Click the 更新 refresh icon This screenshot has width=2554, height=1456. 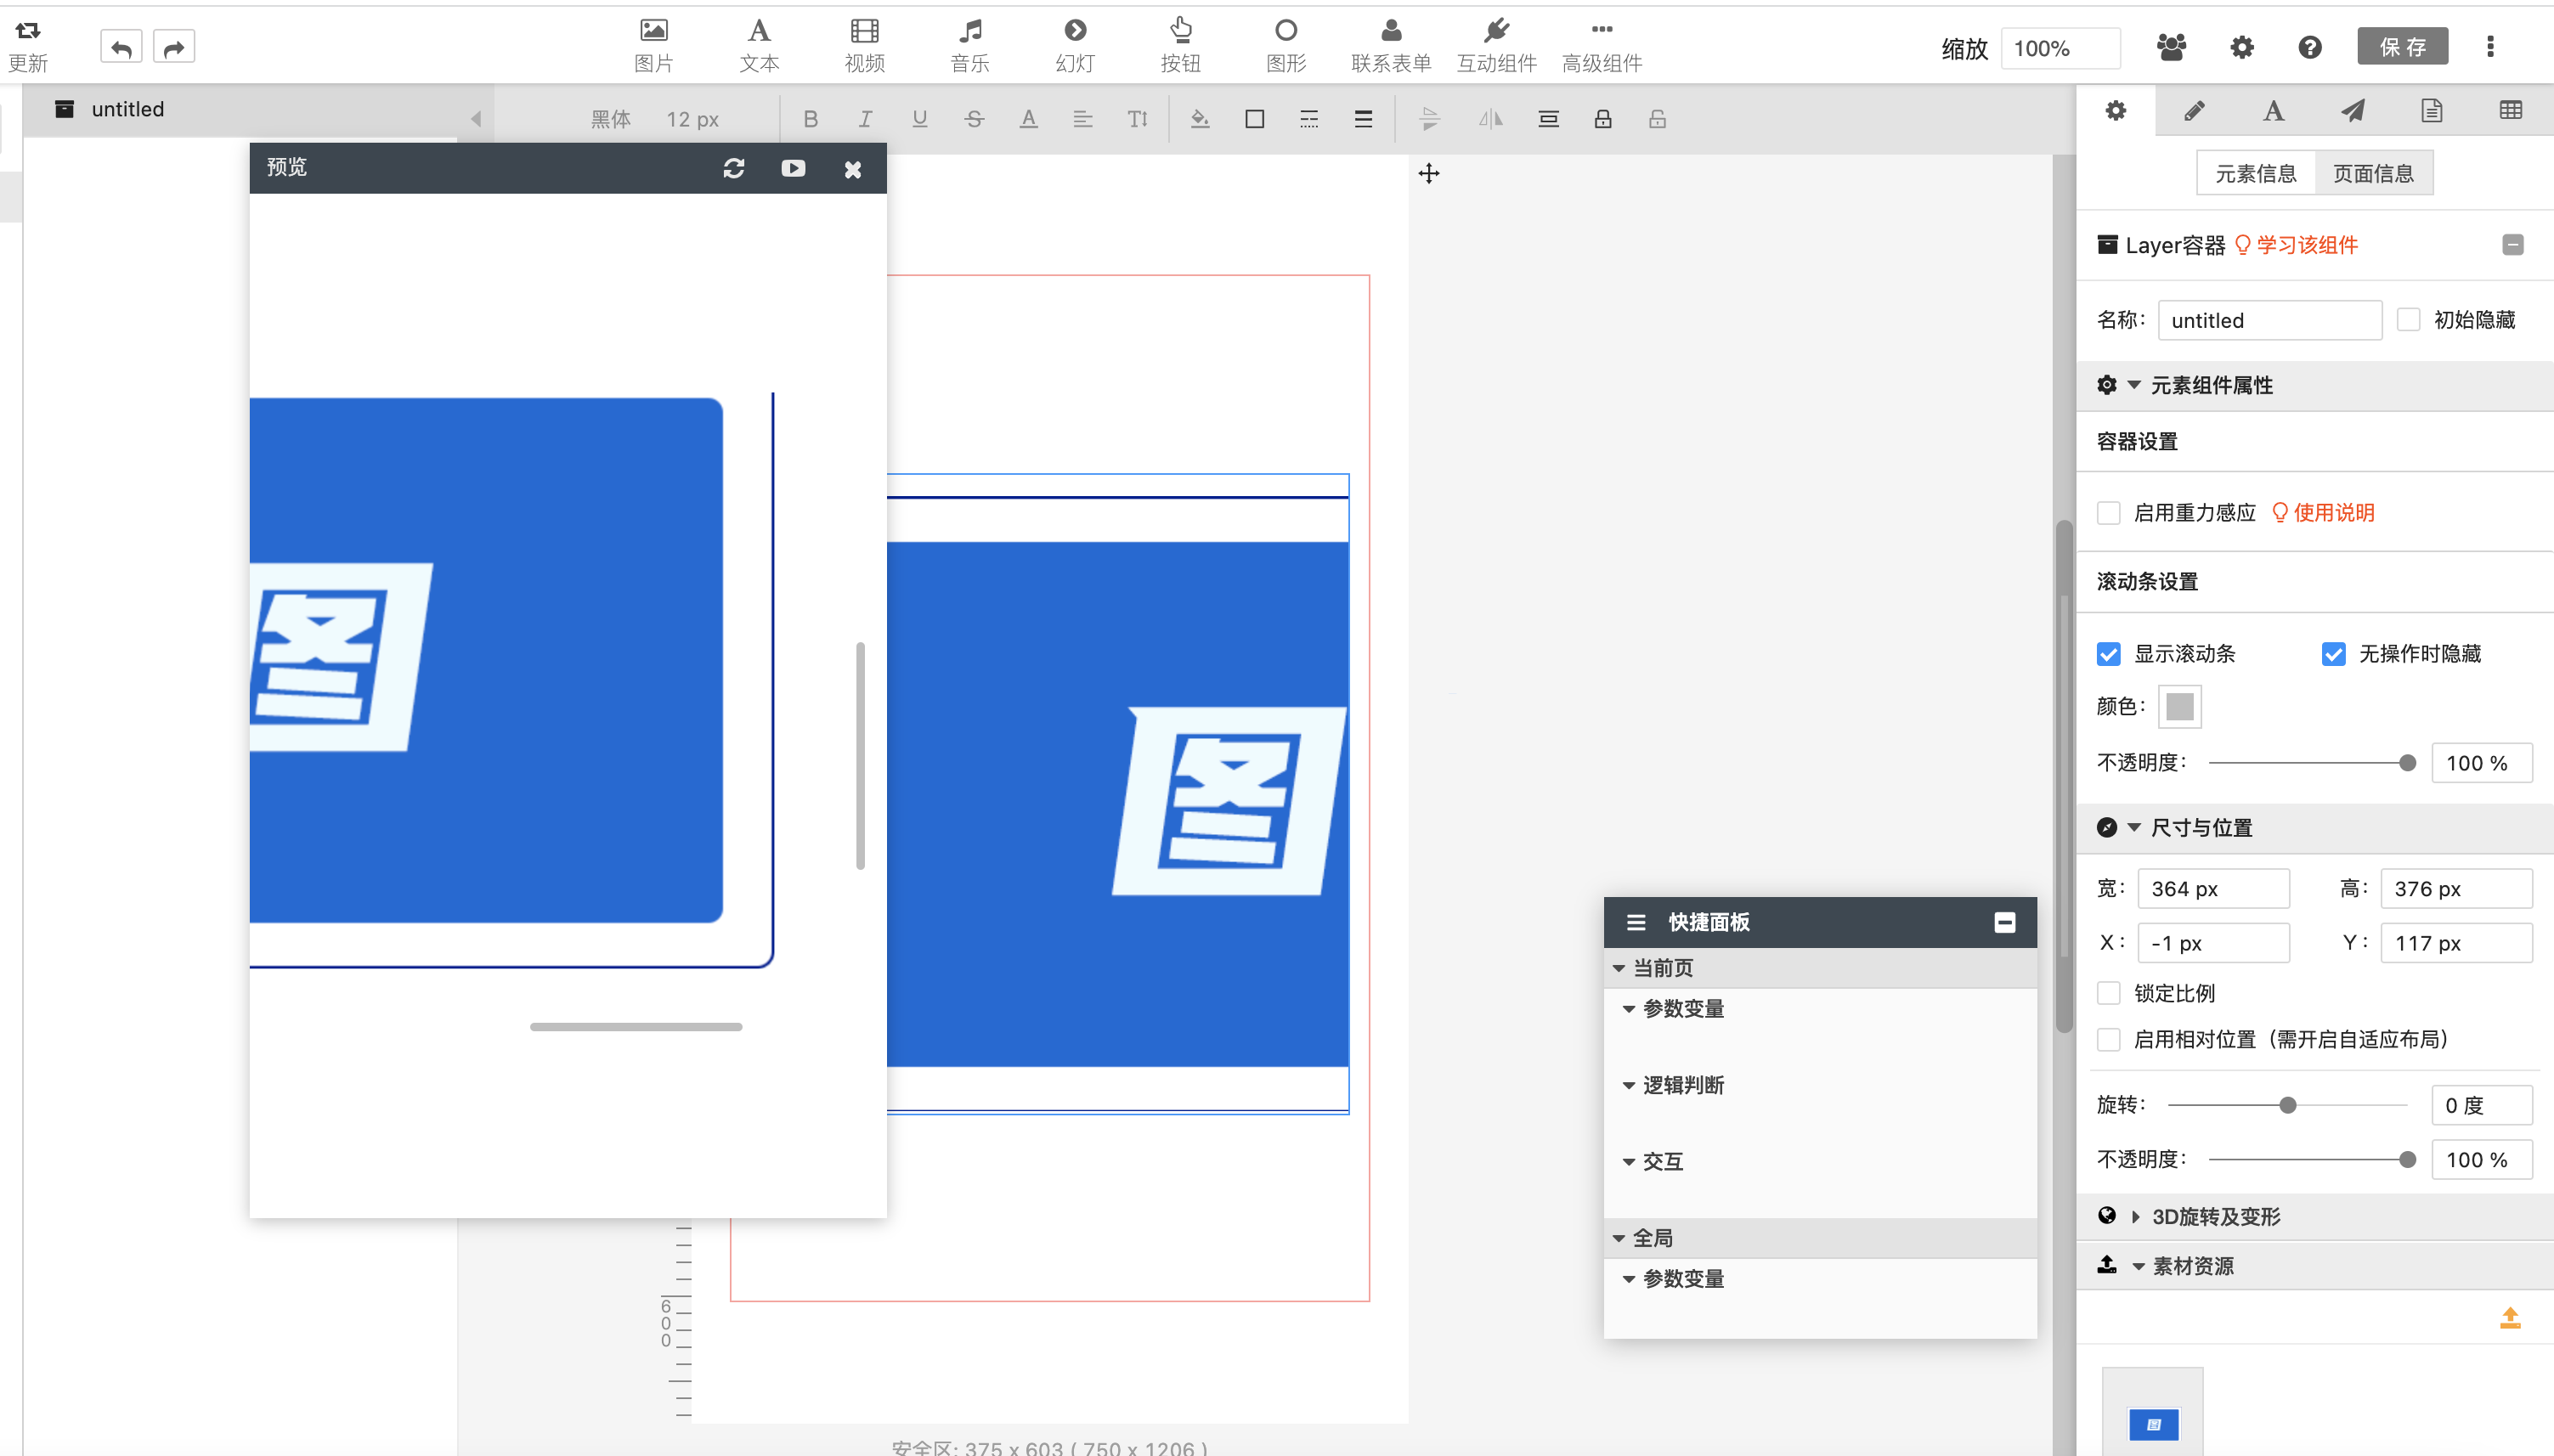pos(28,45)
